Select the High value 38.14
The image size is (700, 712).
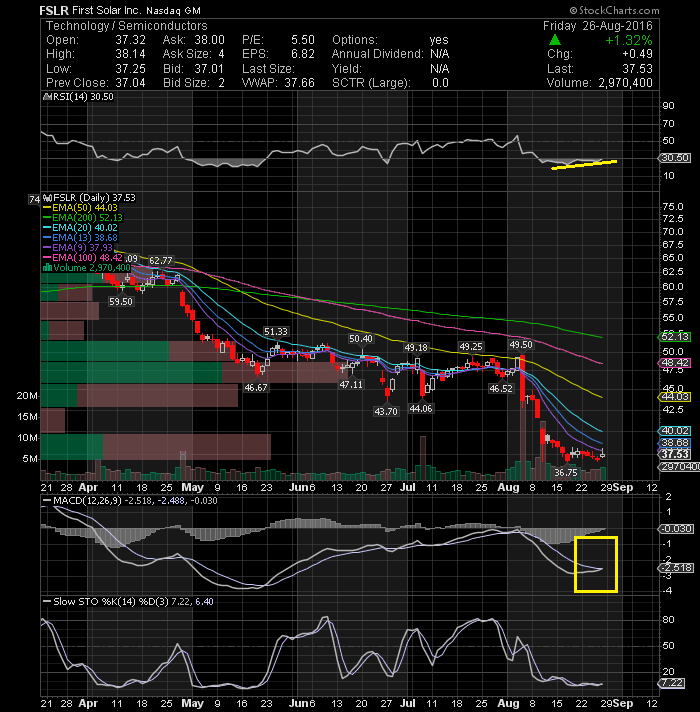tap(130, 54)
